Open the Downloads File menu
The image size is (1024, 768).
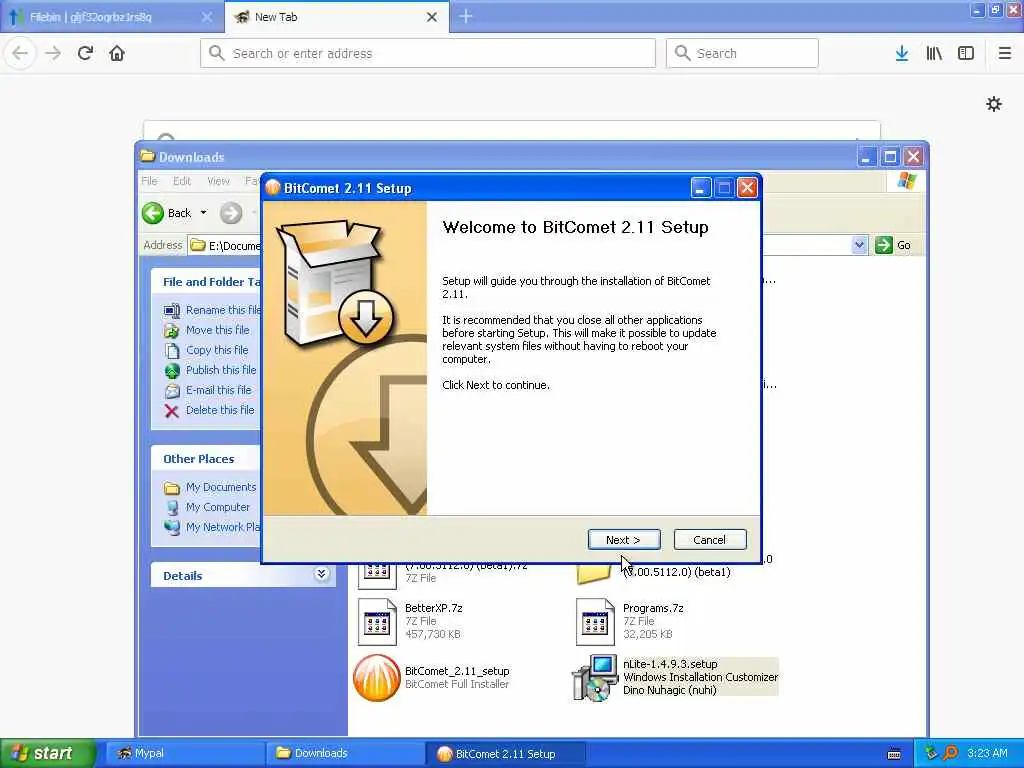tap(150, 181)
